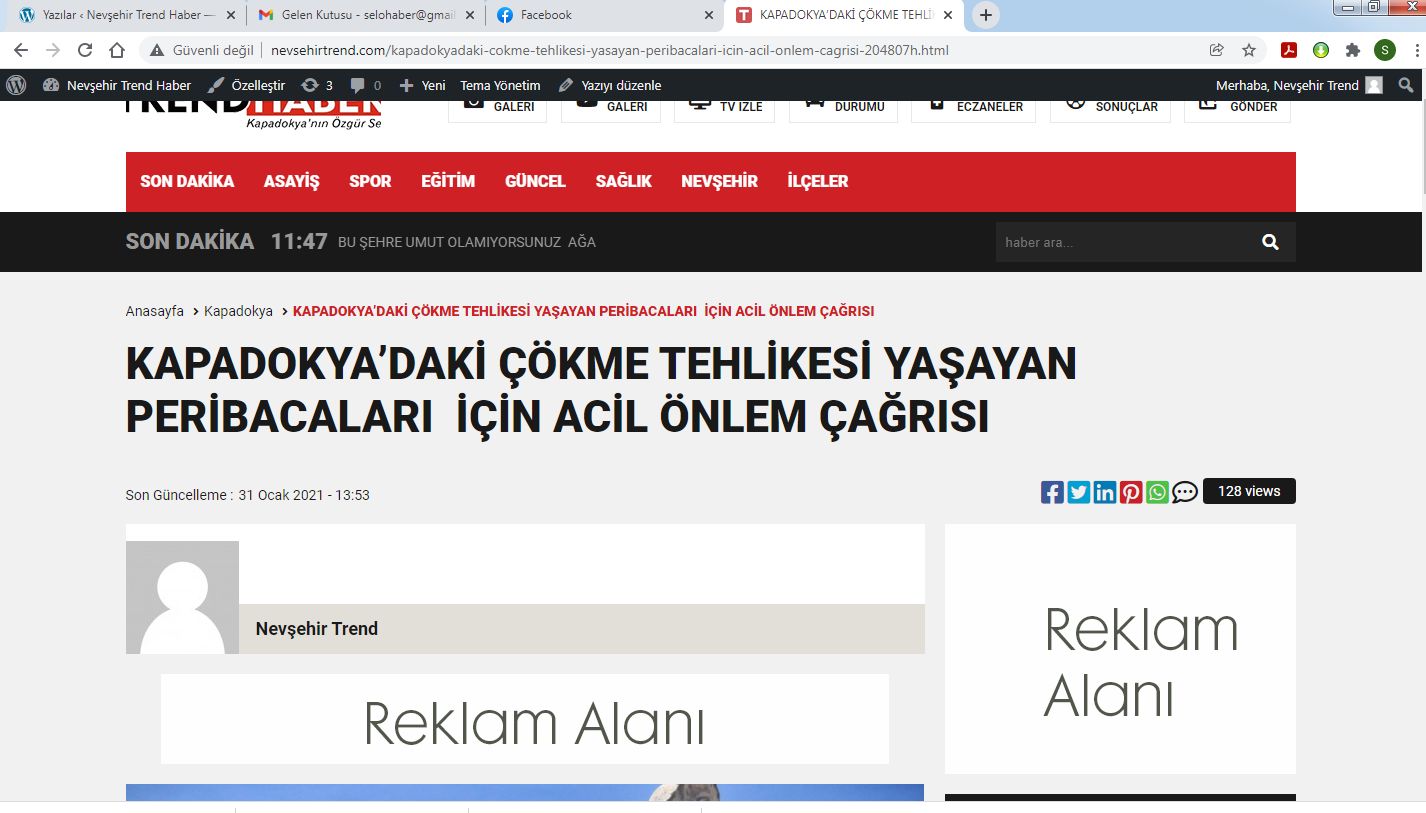Screen dimensions: 1426x813
Task: Open new tab with plus button
Action: [x=986, y=15]
